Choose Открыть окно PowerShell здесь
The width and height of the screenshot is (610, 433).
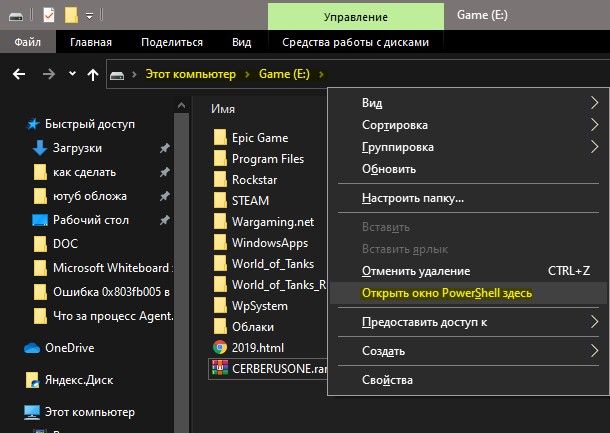point(468,293)
